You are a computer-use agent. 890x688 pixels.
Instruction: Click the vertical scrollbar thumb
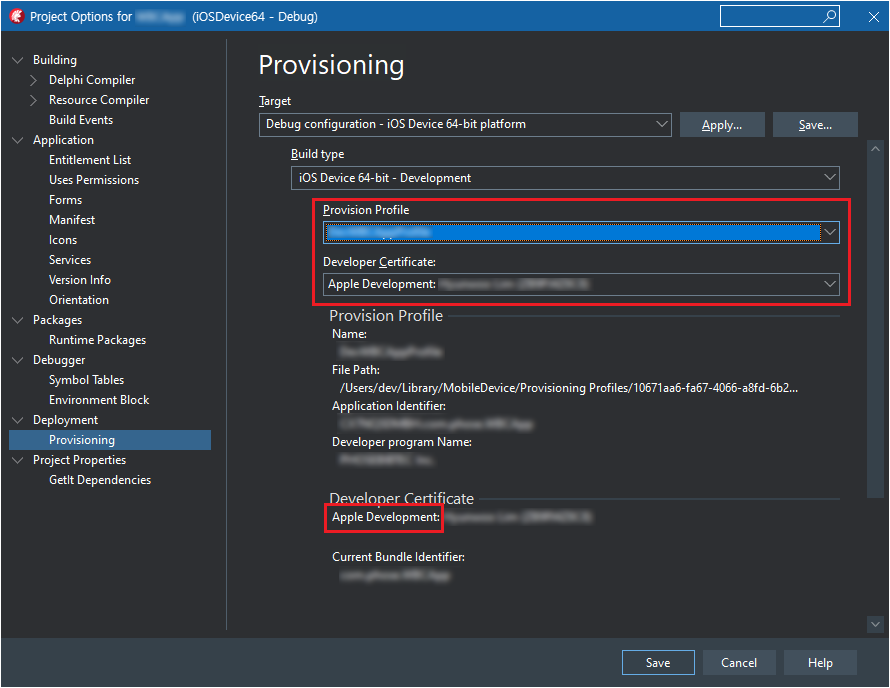coord(875,327)
